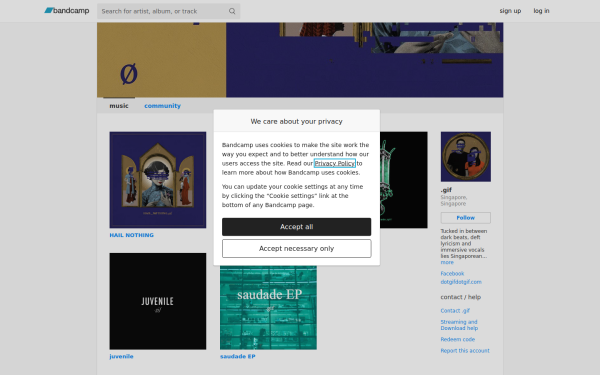
Task: Open the Redeem code link
Action: pyautogui.click(x=458, y=339)
